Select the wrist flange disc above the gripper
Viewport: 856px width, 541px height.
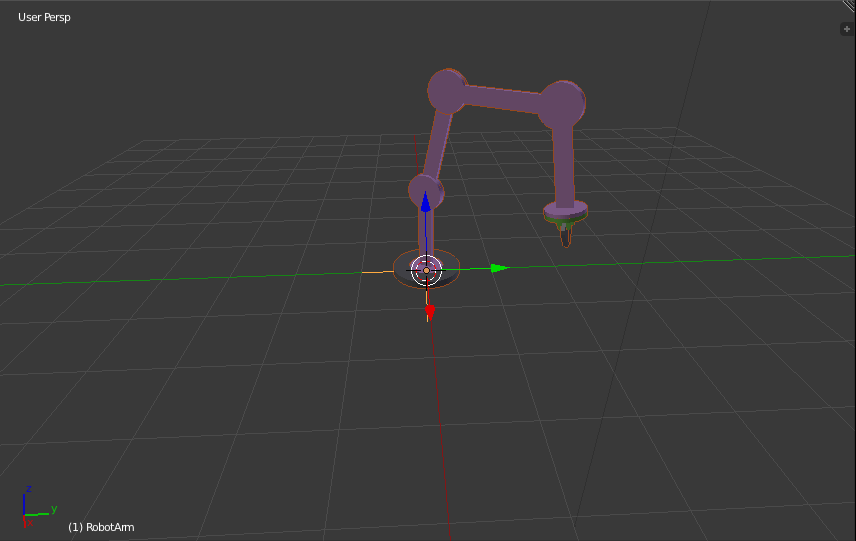point(566,211)
